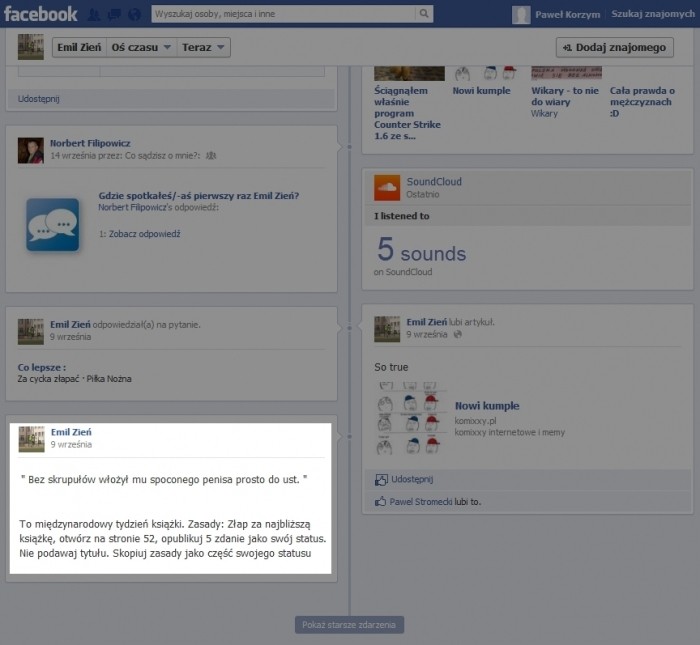Open 'Szukaj znajomych' in top navigation

(x=655, y=14)
